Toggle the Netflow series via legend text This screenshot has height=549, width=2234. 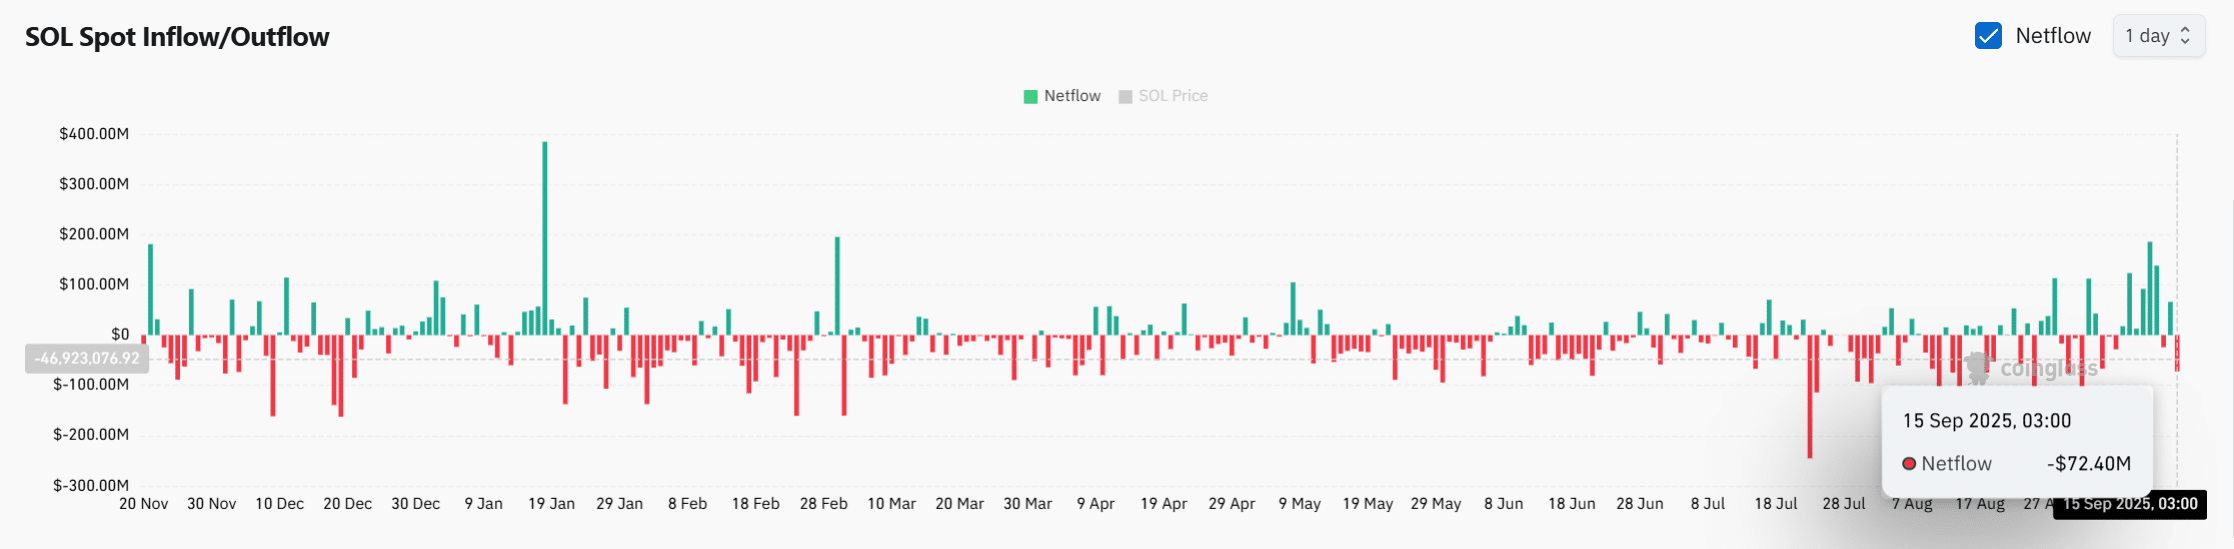1072,96
